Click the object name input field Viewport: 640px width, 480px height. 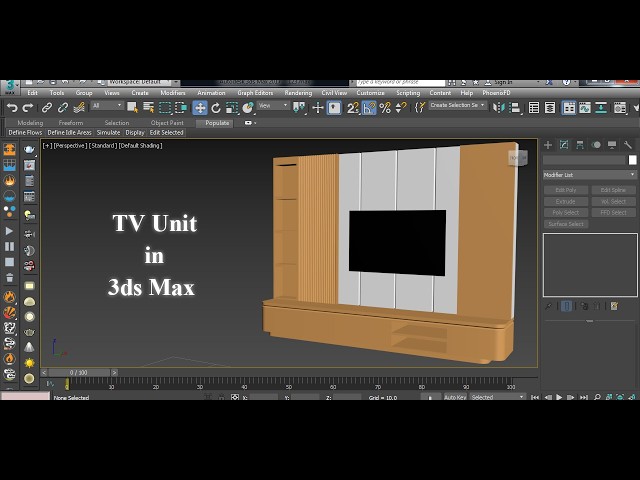(584, 160)
